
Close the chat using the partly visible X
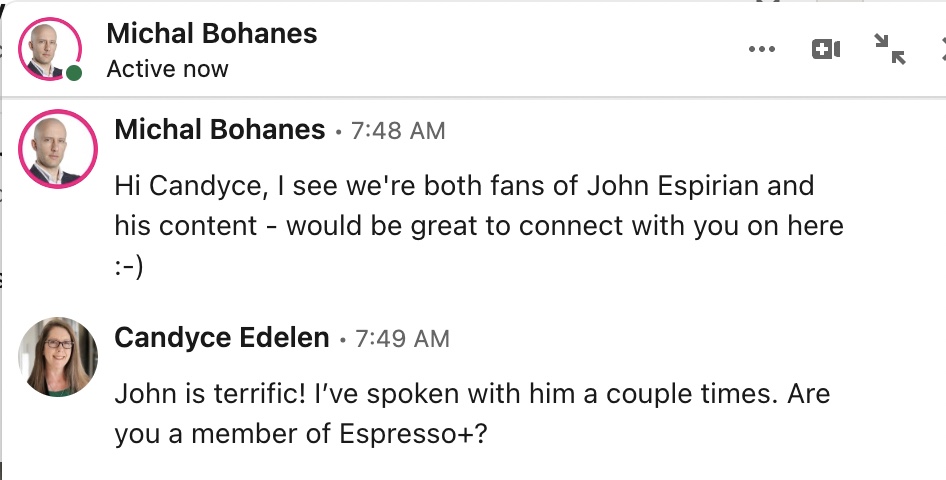pyautogui.click(x=941, y=48)
